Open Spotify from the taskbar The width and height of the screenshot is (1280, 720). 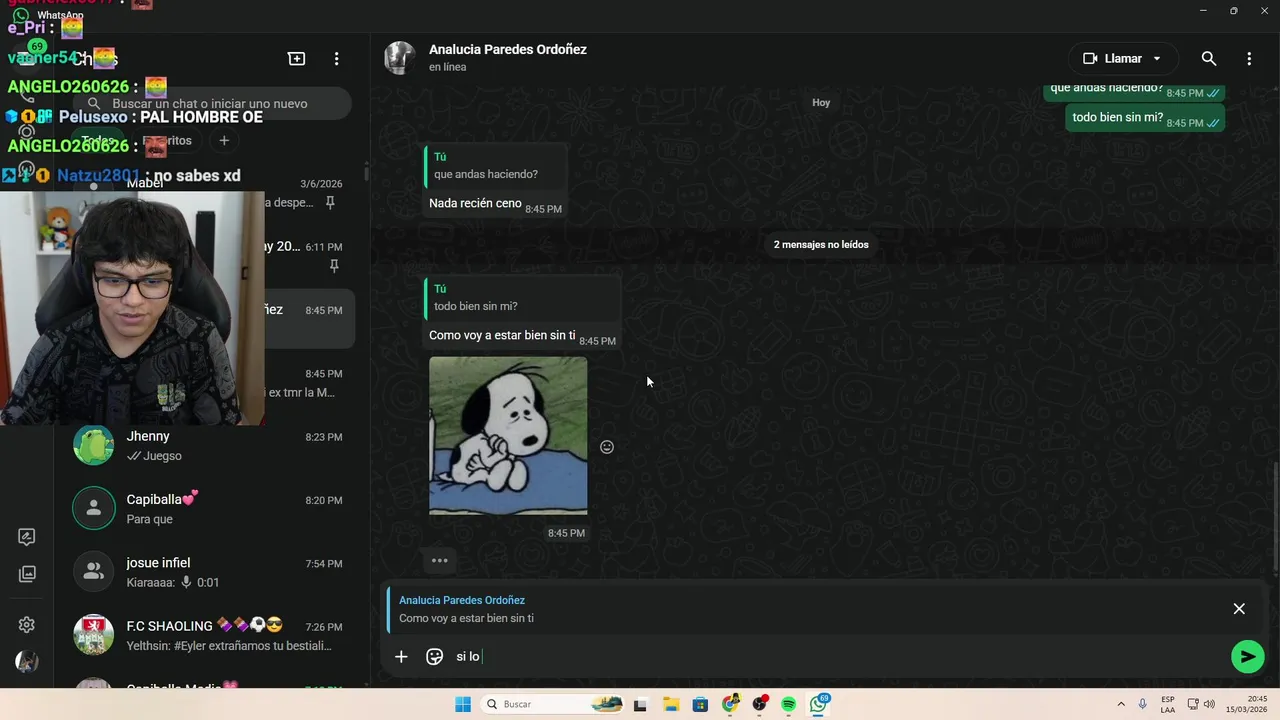tap(789, 705)
